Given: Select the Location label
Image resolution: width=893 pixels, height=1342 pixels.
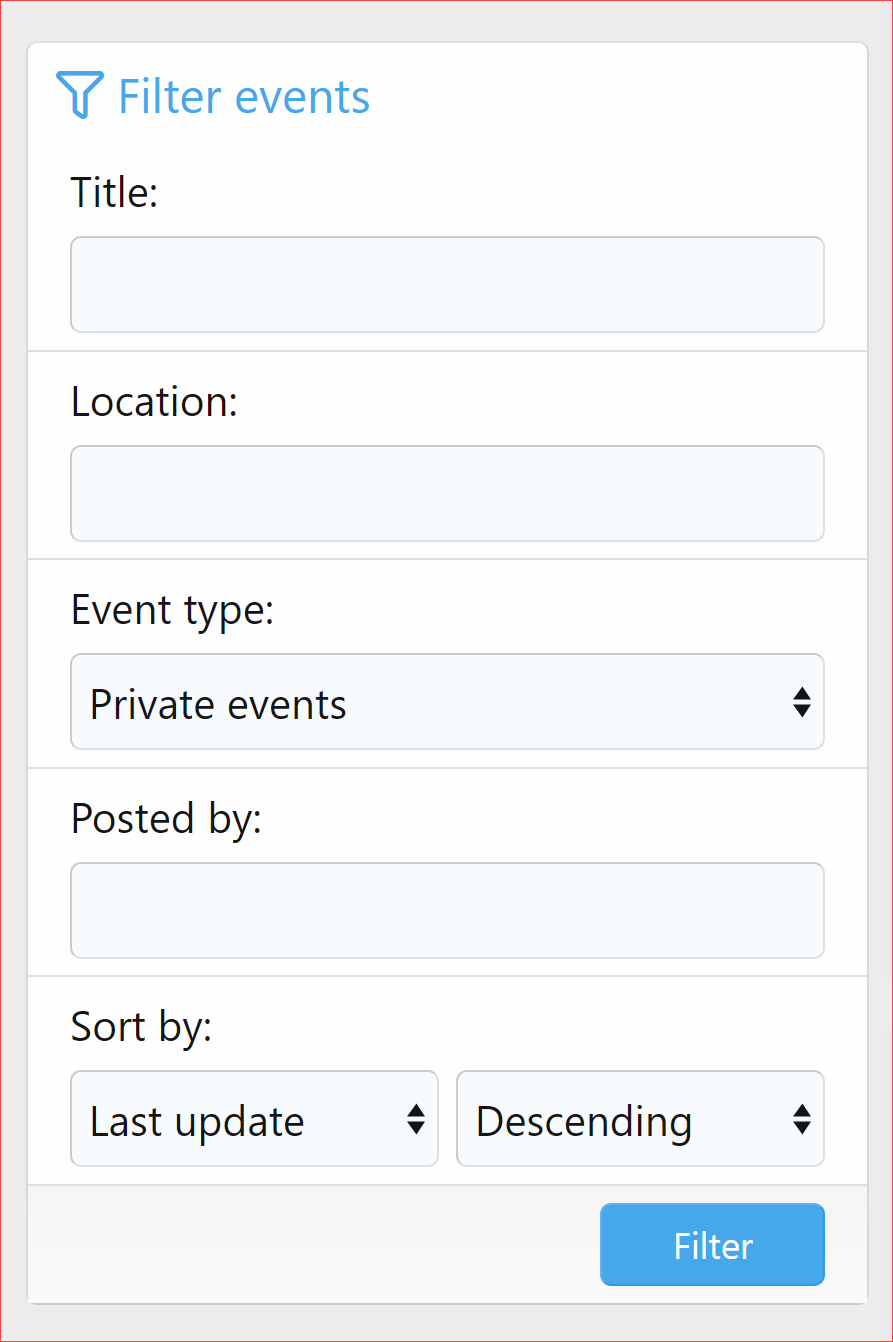Looking at the screenshot, I should [153, 401].
